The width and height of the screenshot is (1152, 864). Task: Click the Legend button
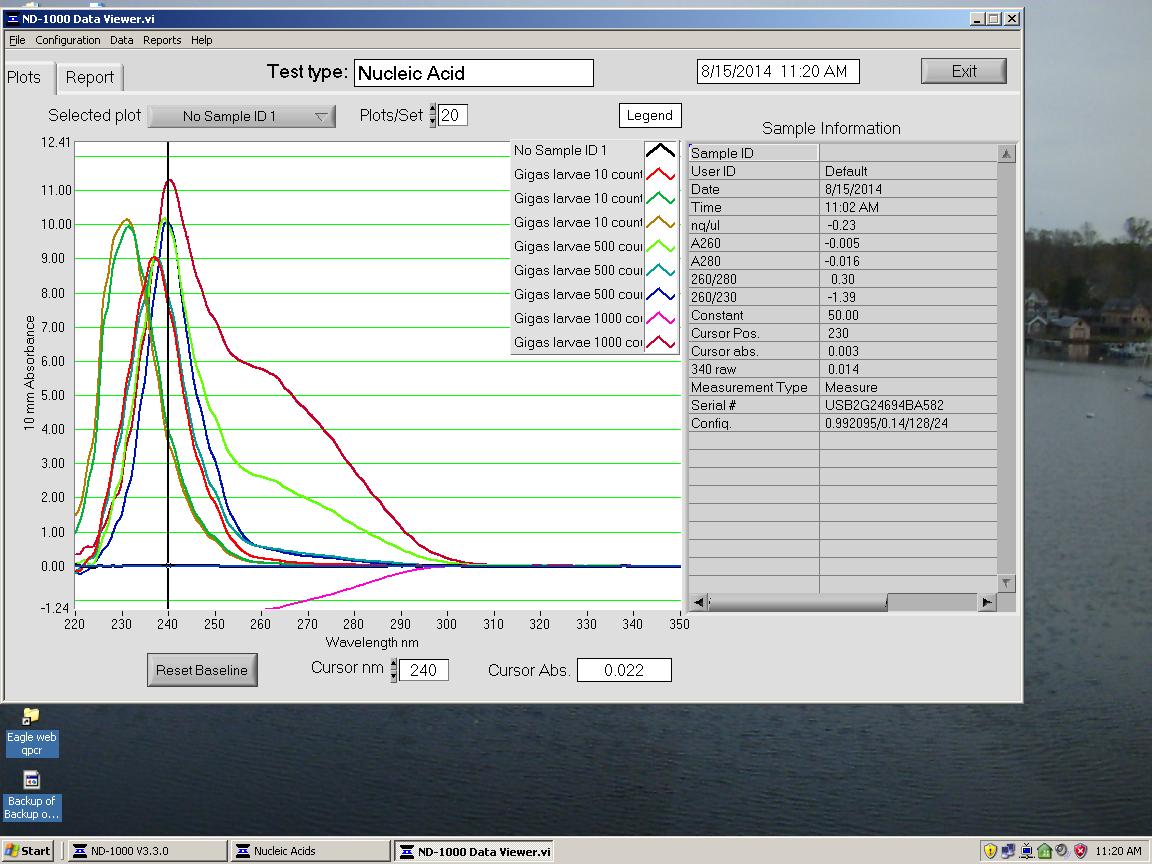(649, 115)
